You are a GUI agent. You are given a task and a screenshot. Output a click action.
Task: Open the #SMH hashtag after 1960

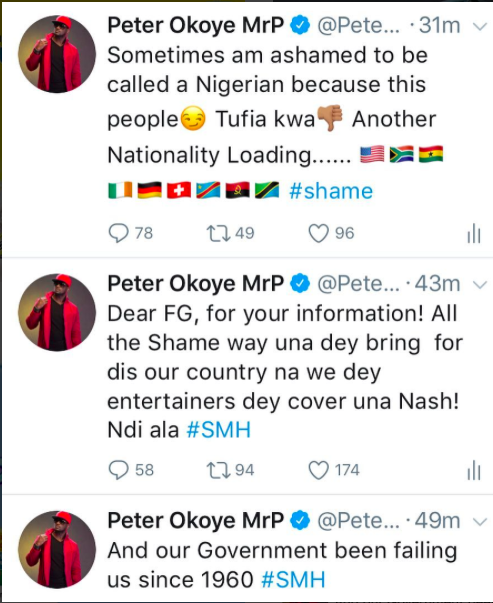[x=293, y=580]
